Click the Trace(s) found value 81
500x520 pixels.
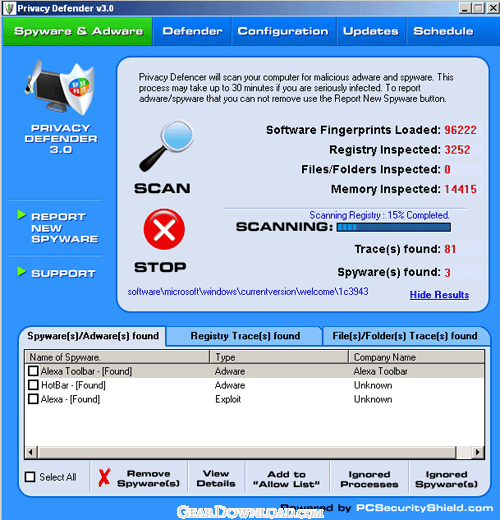pos(450,249)
